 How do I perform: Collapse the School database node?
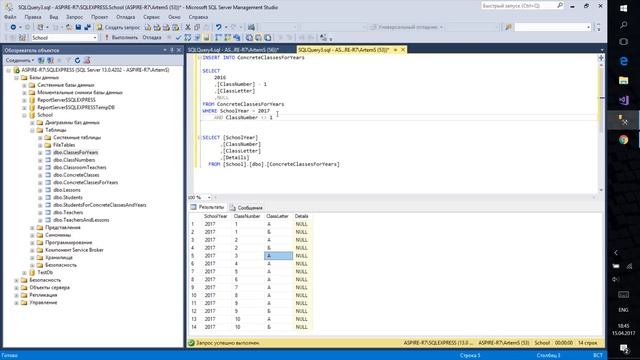click(x=24, y=115)
